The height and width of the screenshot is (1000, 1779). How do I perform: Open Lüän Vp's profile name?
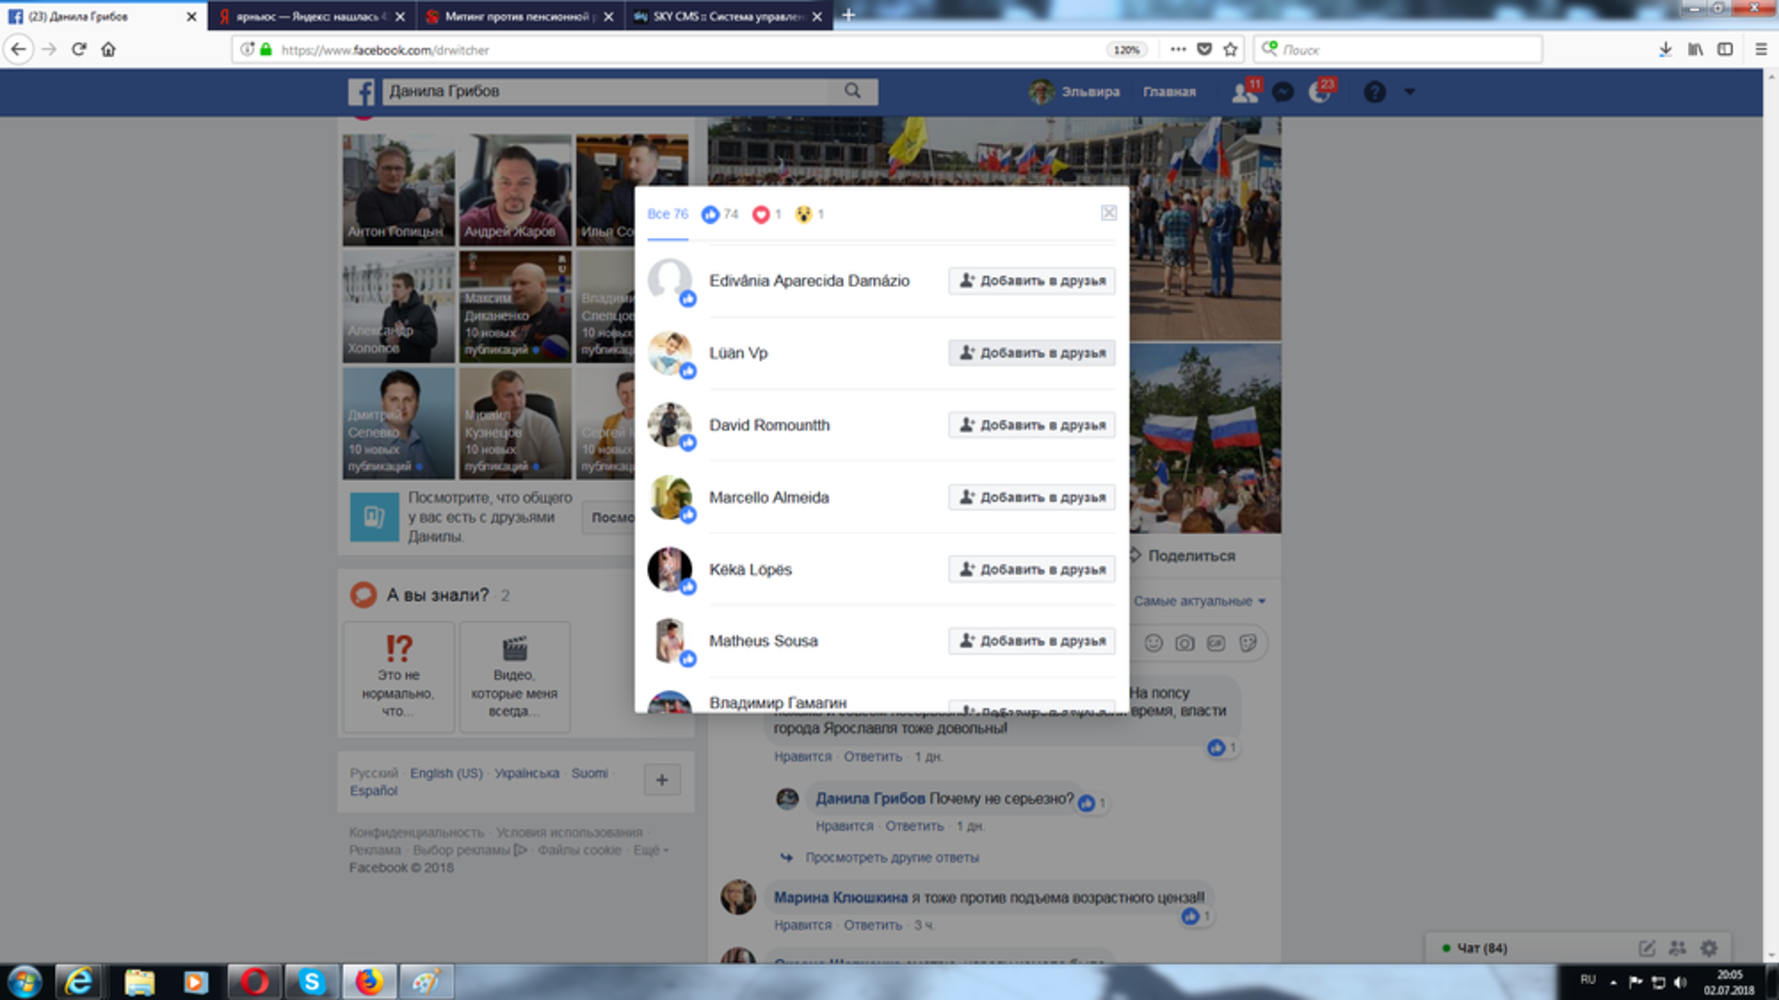point(738,353)
